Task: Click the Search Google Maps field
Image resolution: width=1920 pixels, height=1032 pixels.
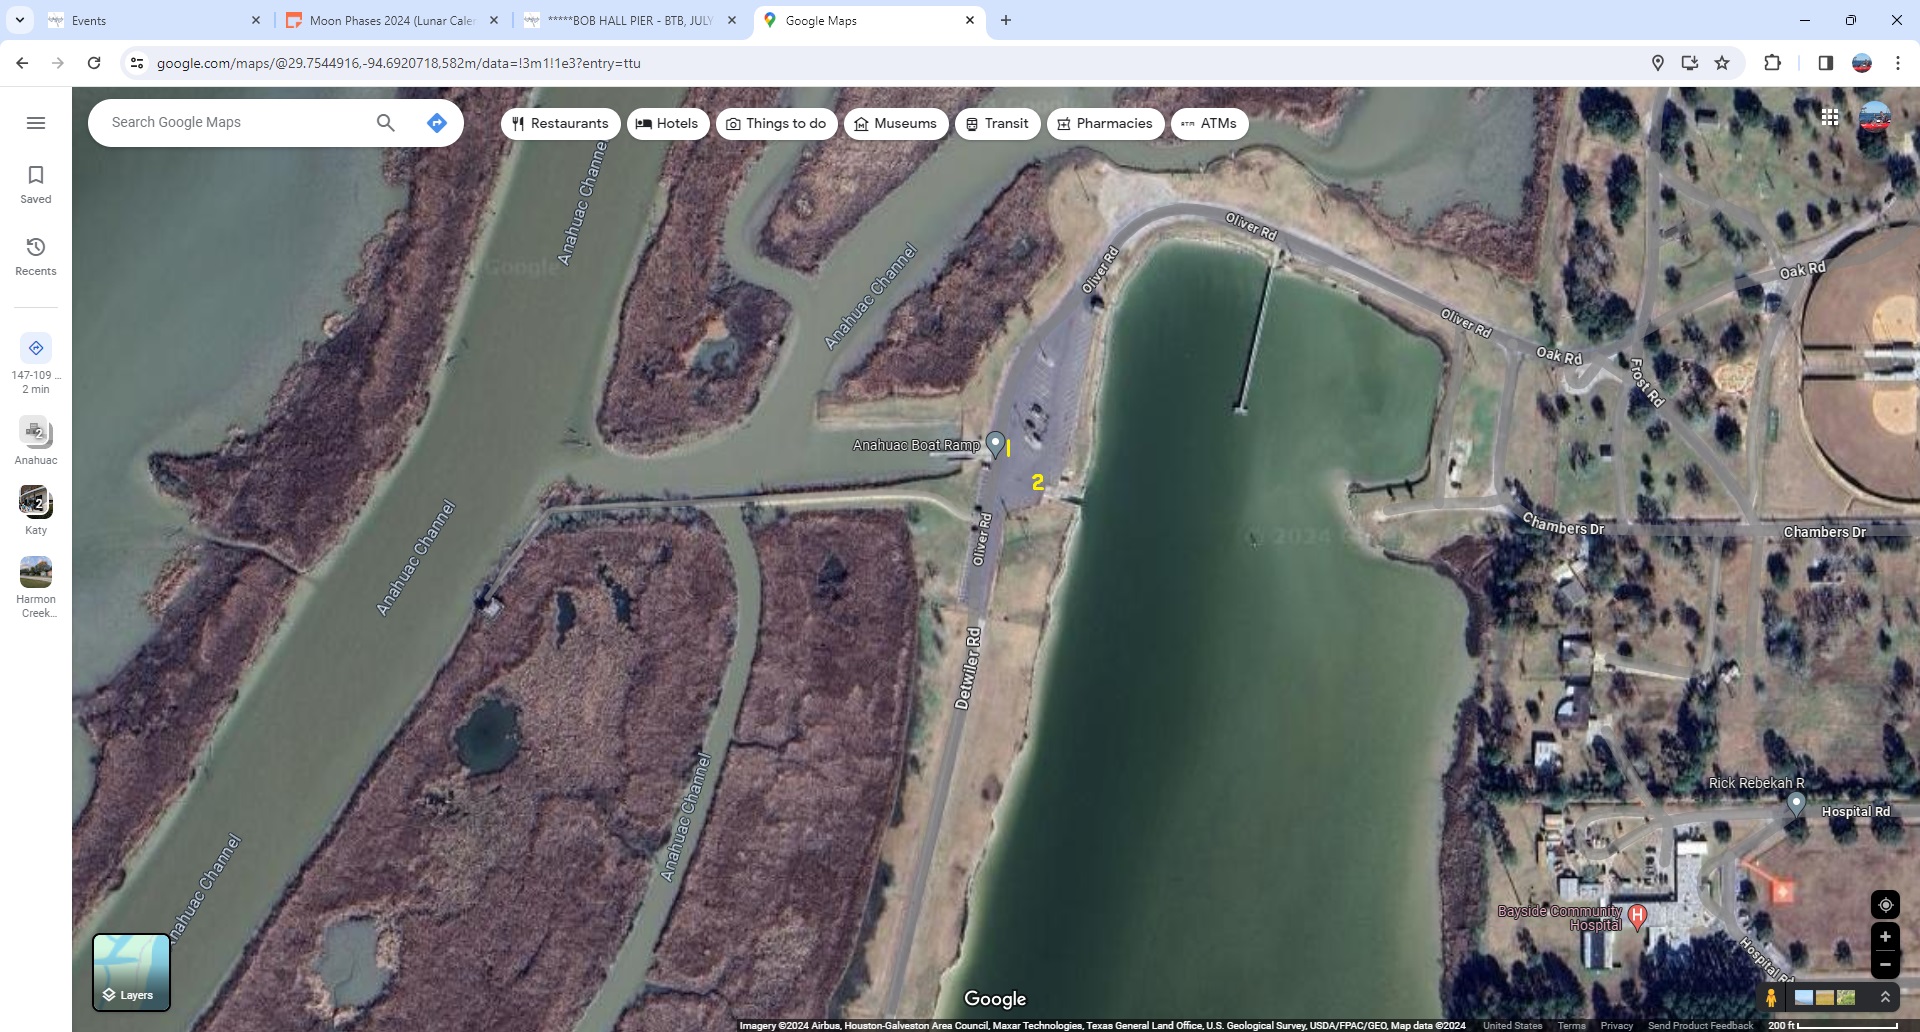Action: click(x=235, y=123)
